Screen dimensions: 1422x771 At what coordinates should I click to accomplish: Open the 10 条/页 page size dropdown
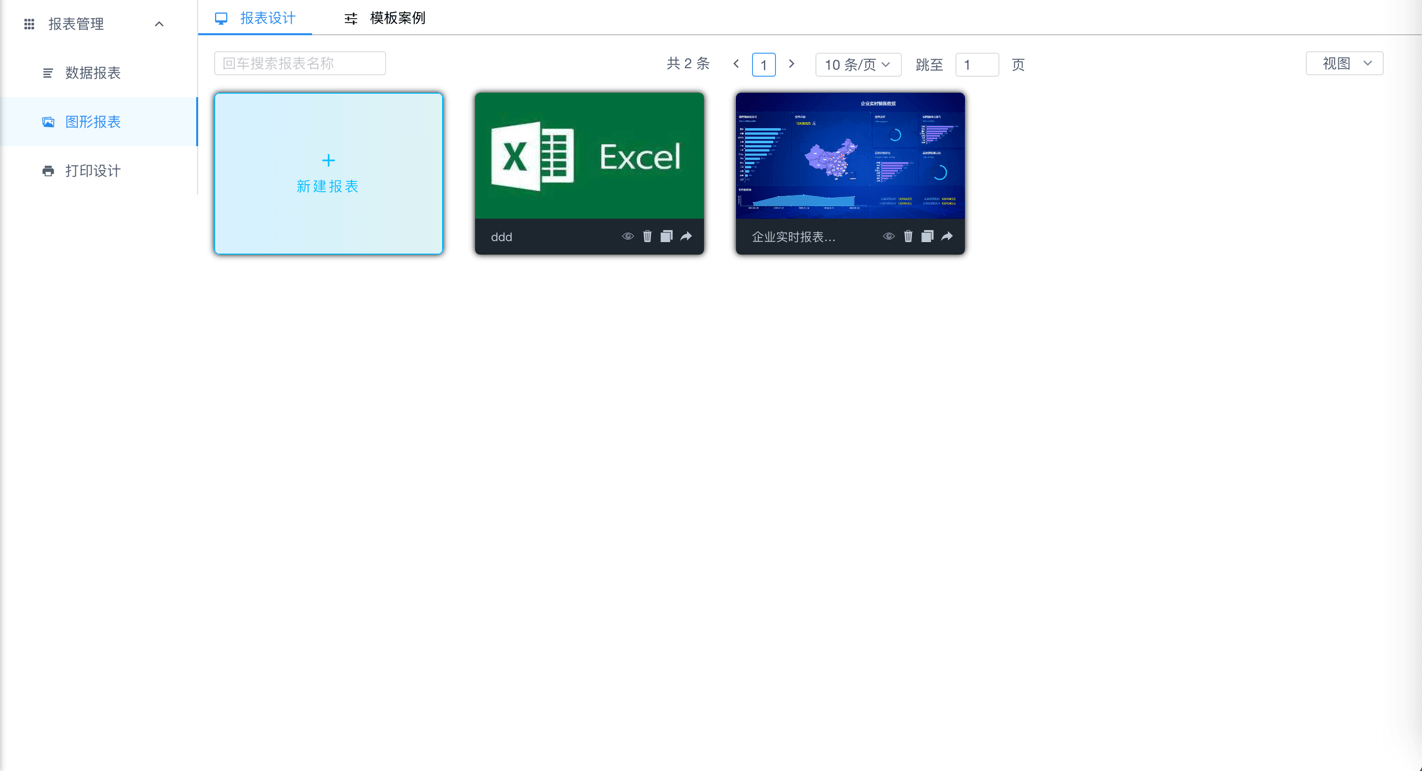tap(858, 65)
